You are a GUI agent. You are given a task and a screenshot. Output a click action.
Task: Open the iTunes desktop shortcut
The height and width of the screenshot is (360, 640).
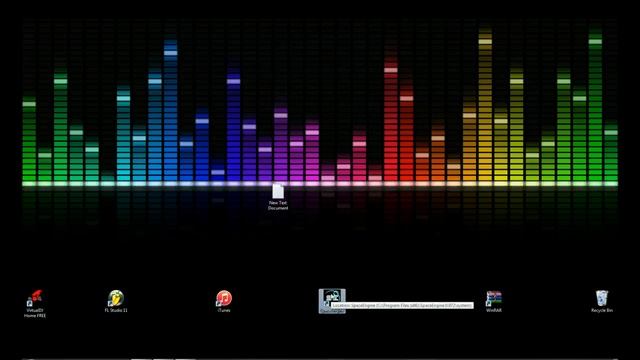(x=224, y=301)
